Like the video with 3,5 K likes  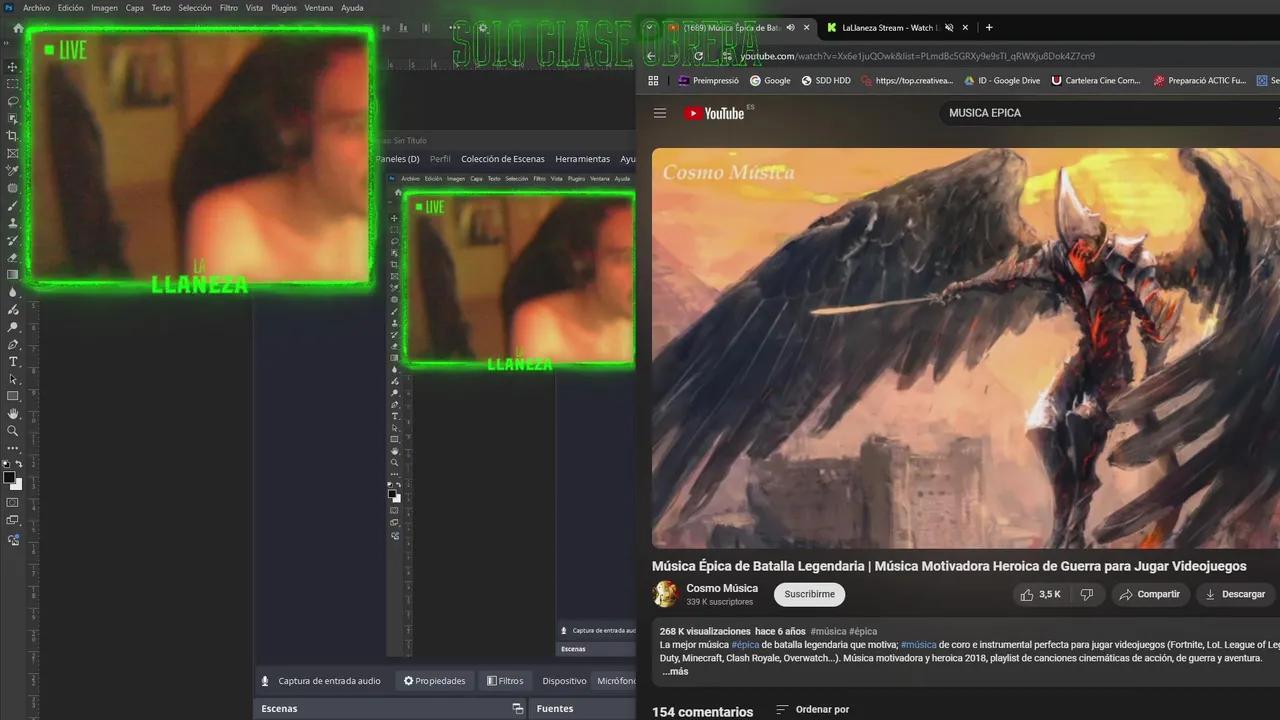(1040, 594)
